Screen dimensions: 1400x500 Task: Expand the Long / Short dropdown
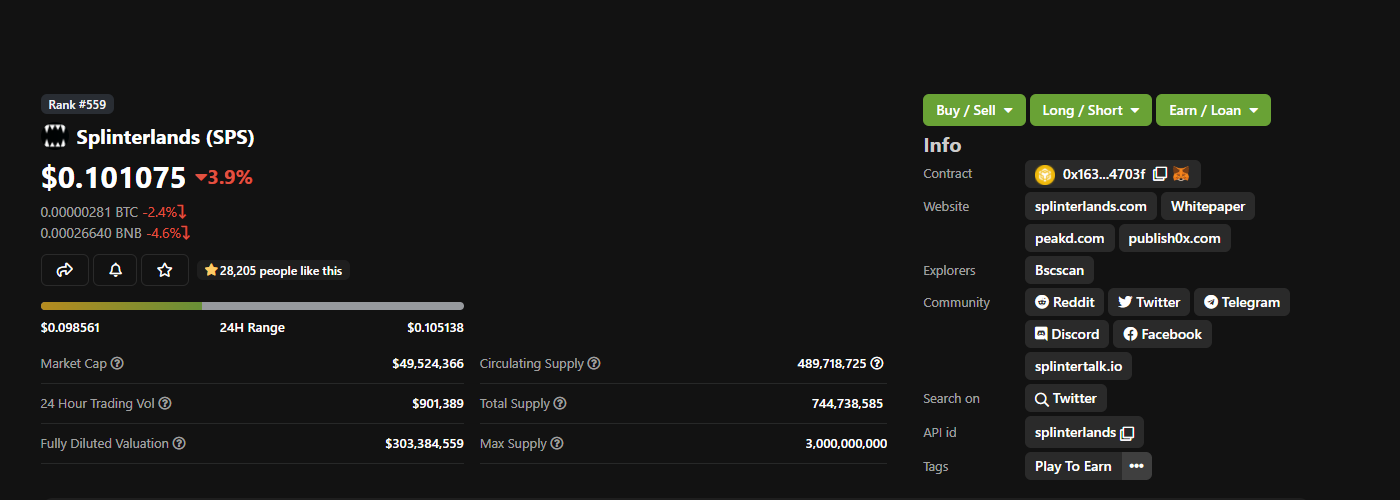click(x=1091, y=110)
